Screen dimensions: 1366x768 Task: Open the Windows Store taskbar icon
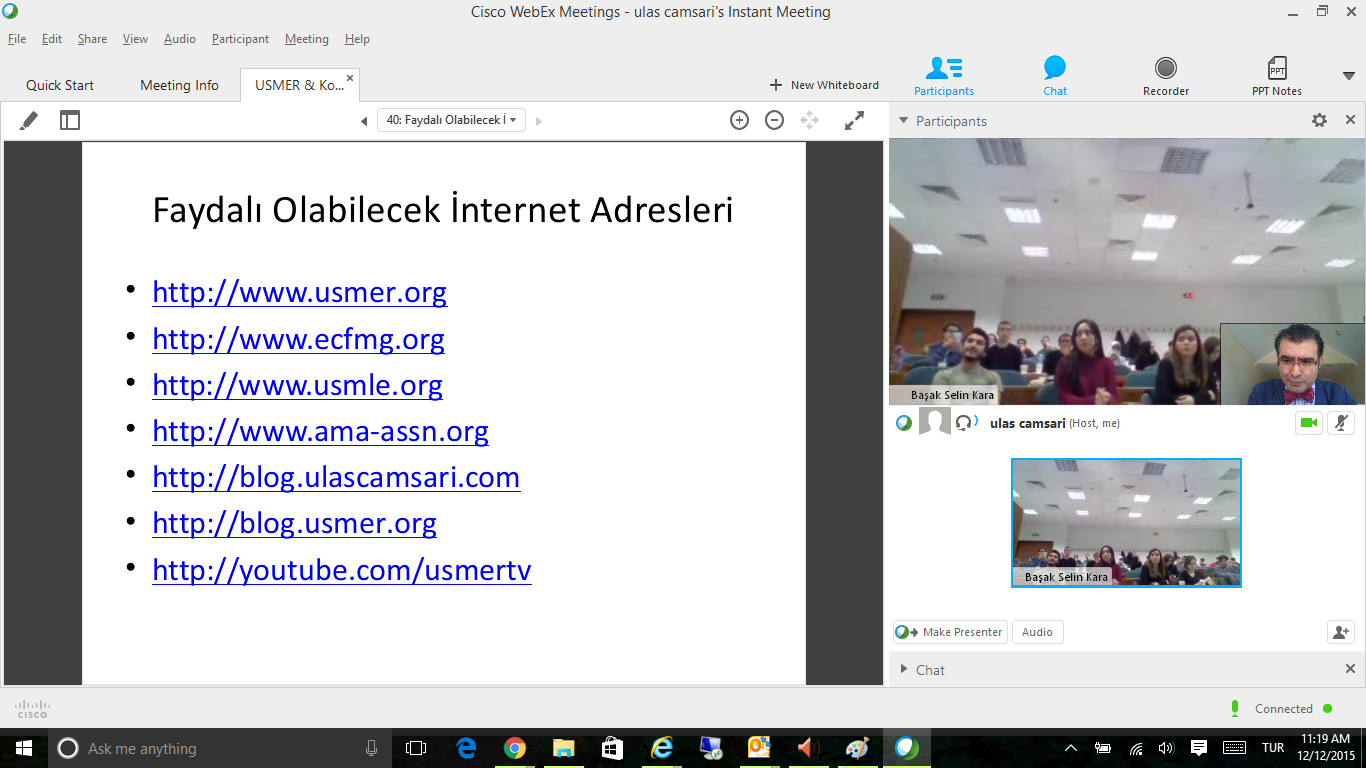click(612, 748)
